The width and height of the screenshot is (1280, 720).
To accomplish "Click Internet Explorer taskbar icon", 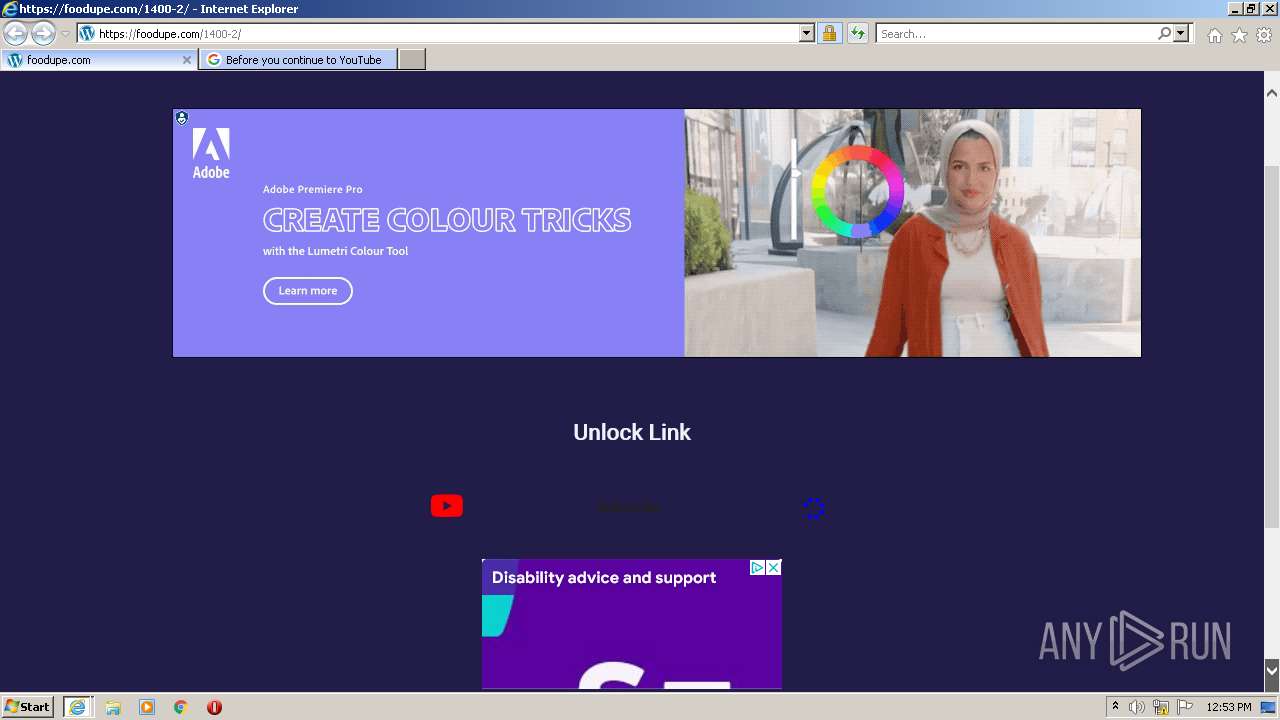I will pos(77,707).
